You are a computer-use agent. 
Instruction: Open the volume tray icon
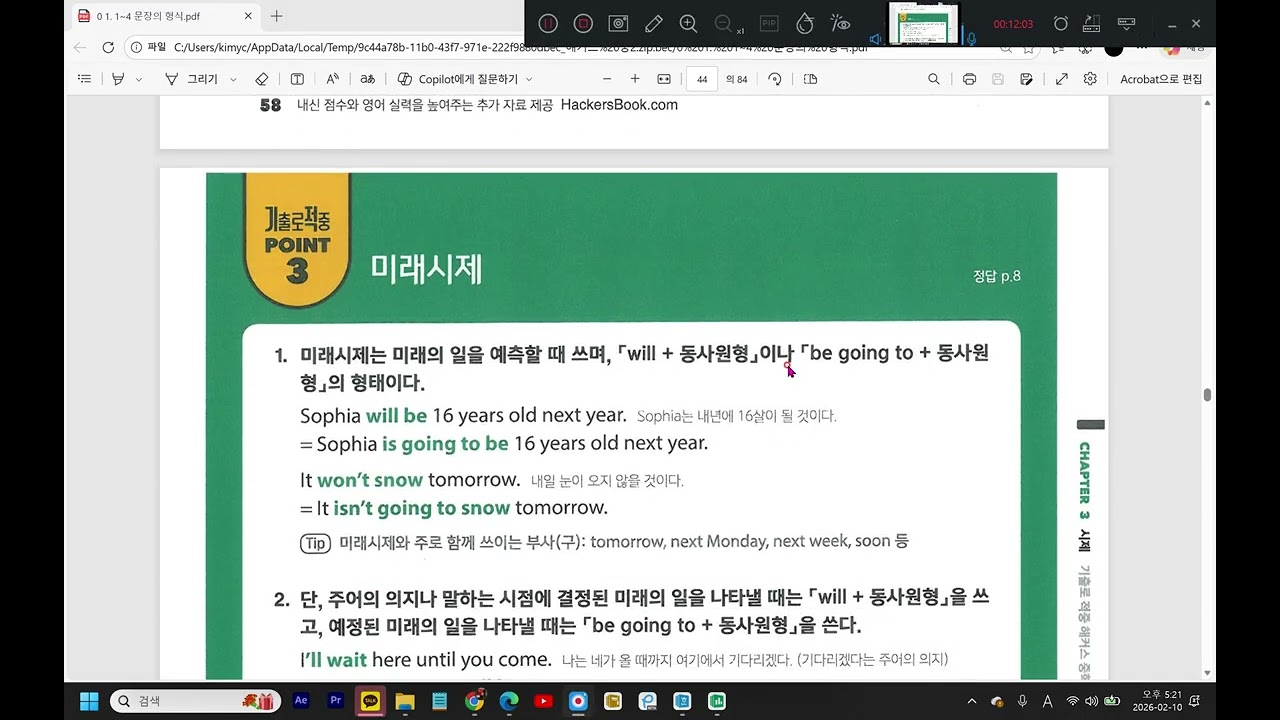click(x=1091, y=701)
